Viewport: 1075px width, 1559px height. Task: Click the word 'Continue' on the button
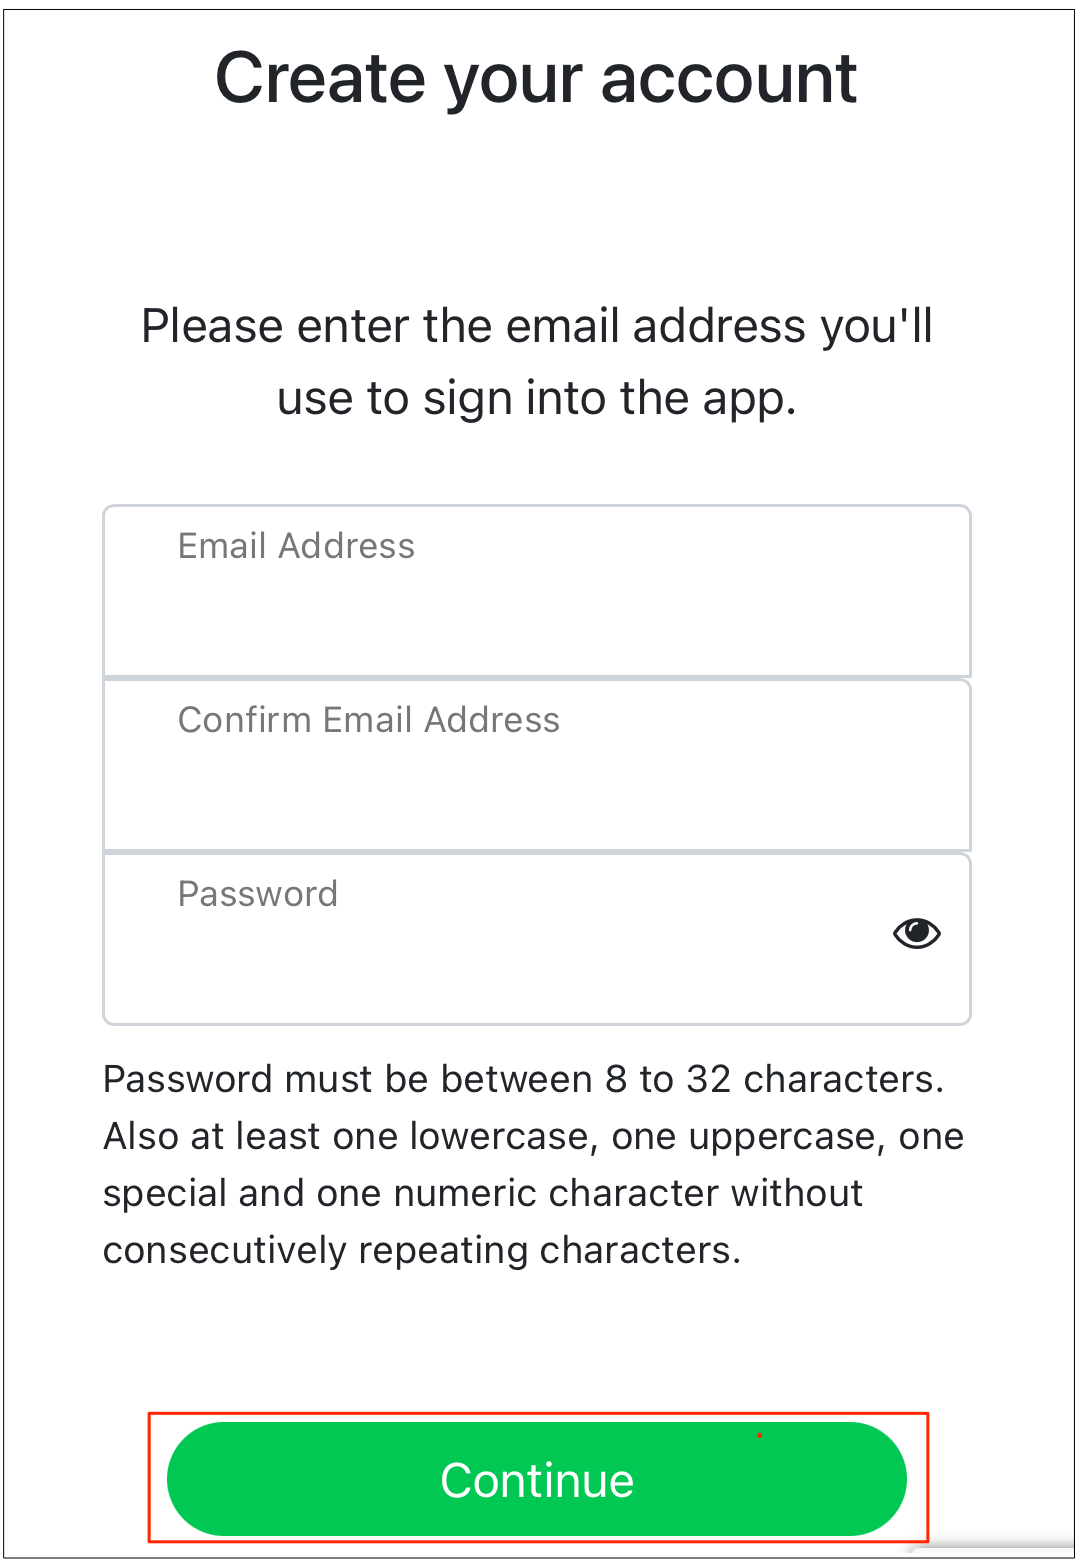coord(537,1481)
